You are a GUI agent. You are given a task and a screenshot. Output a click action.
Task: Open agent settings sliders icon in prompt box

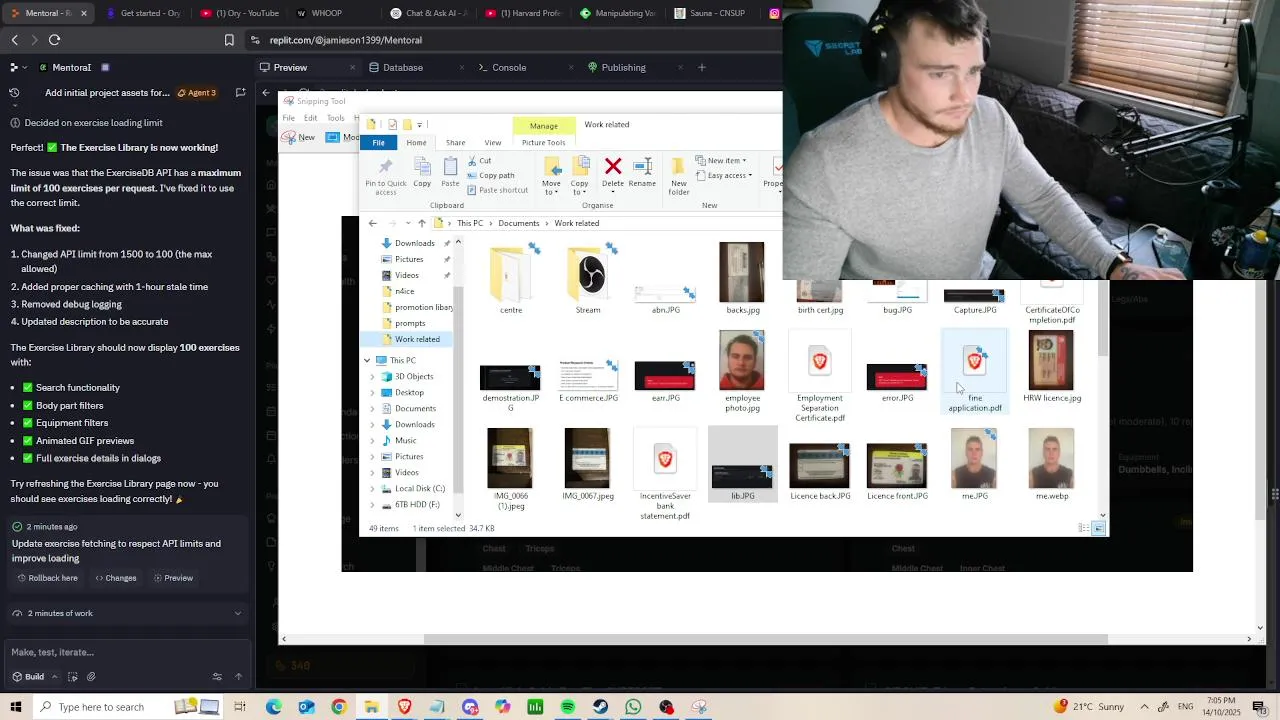[x=217, y=677]
